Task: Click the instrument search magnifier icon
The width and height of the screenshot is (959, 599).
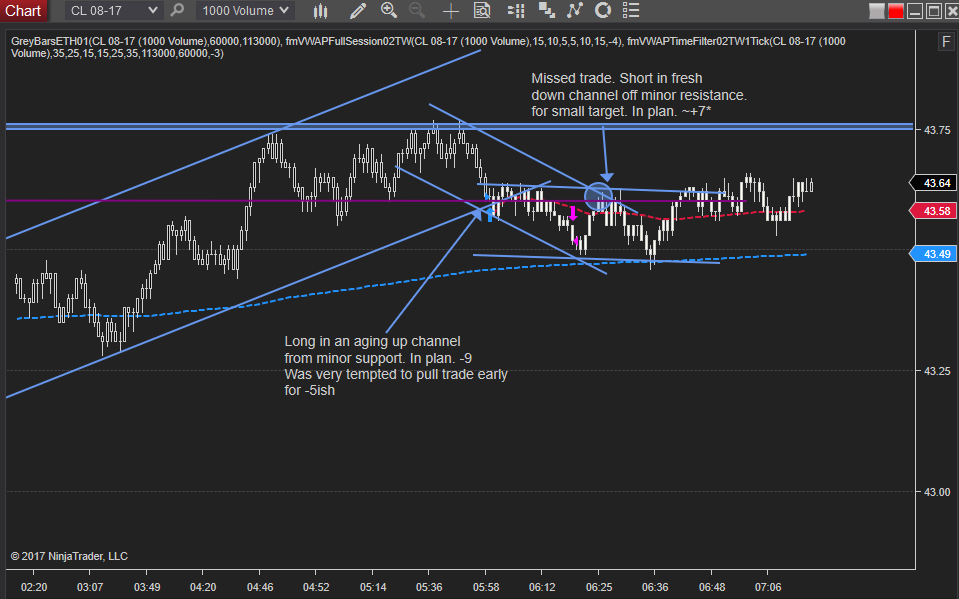Action: click(x=177, y=10)
